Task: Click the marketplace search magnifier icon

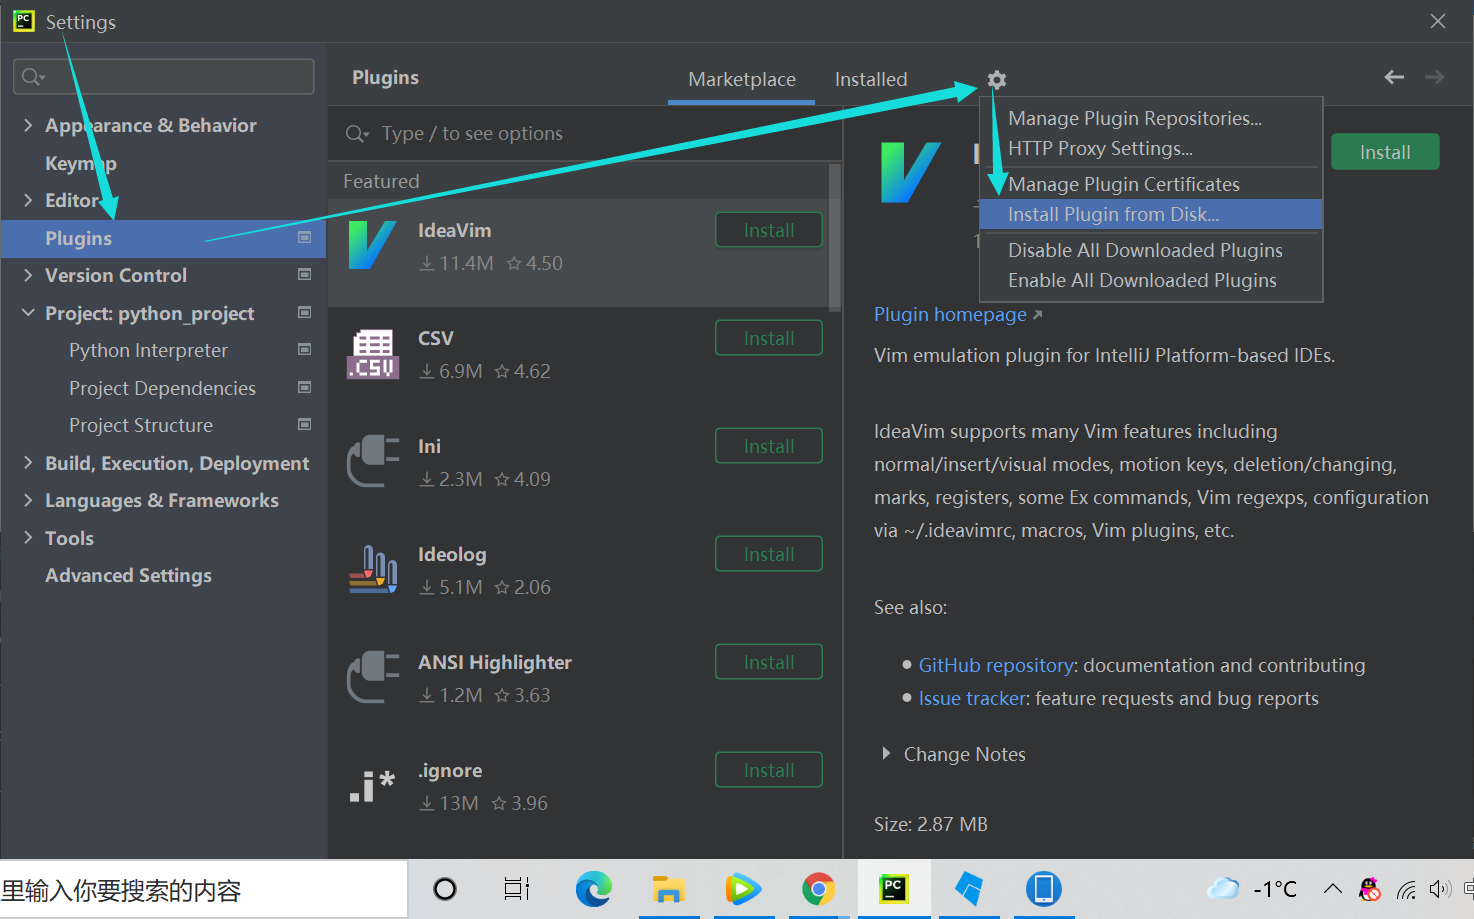Action: tap(357, 133)
